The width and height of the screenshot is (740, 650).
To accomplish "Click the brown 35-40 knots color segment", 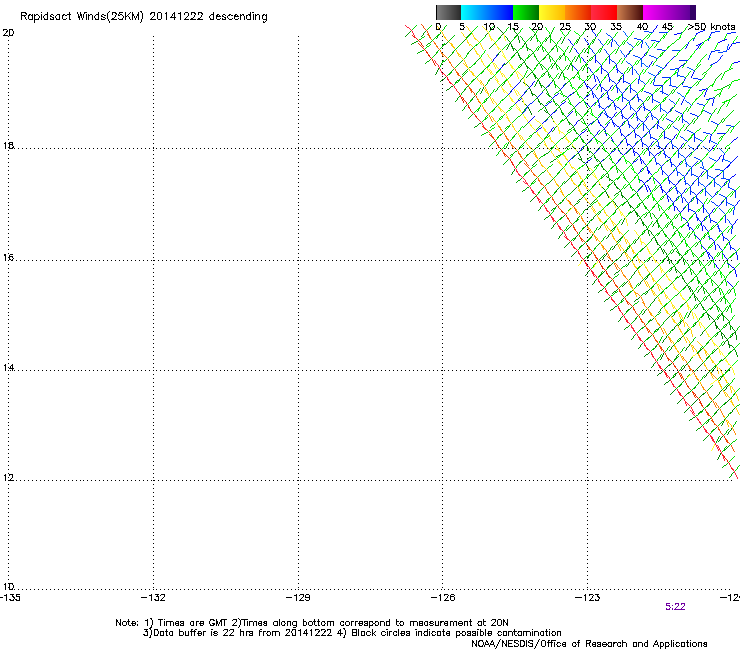I will pos(630,12).
